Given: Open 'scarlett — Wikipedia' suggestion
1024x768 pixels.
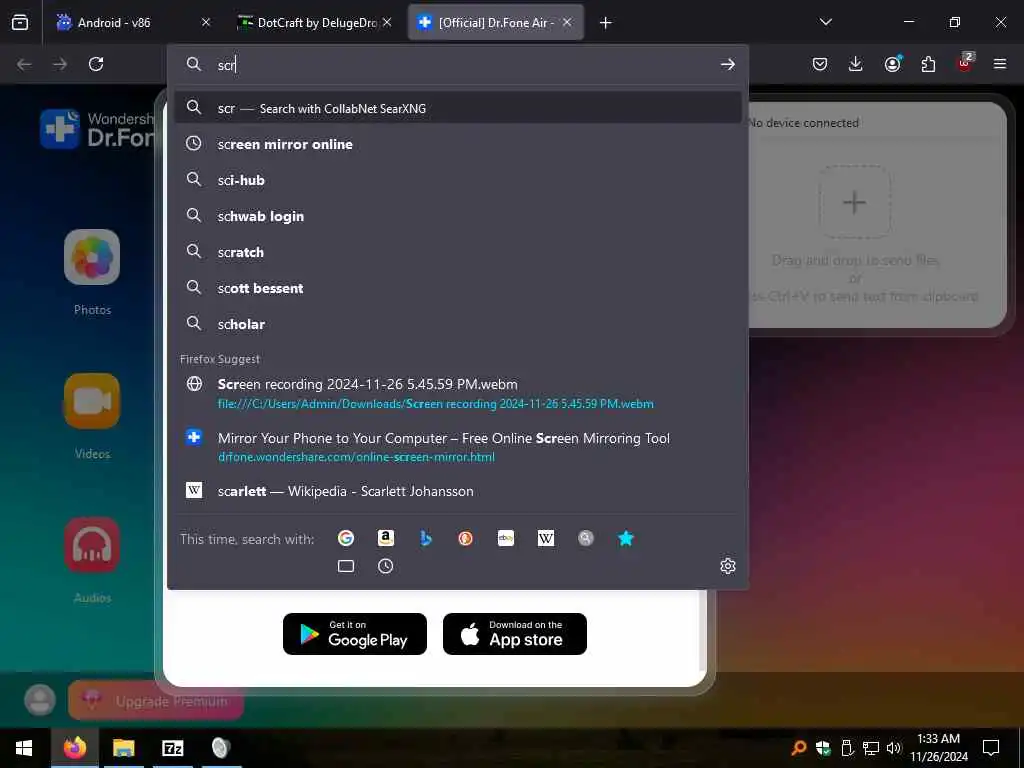Looking at the screenshot, I should tap(458, 491).
